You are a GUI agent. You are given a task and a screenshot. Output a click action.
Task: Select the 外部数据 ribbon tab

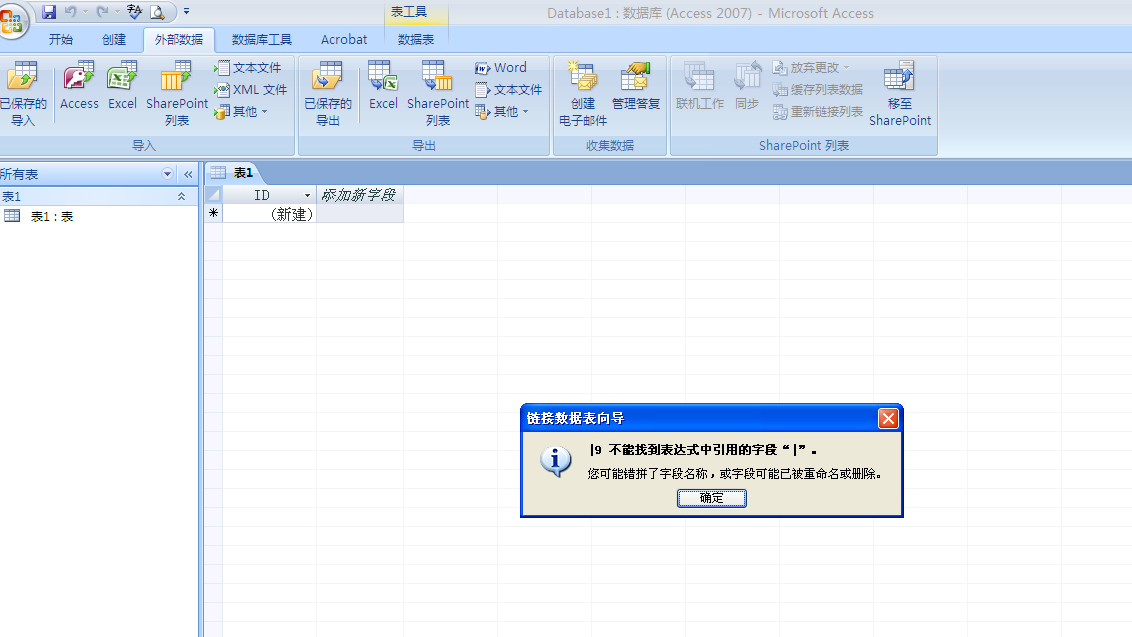pos(178,40)
